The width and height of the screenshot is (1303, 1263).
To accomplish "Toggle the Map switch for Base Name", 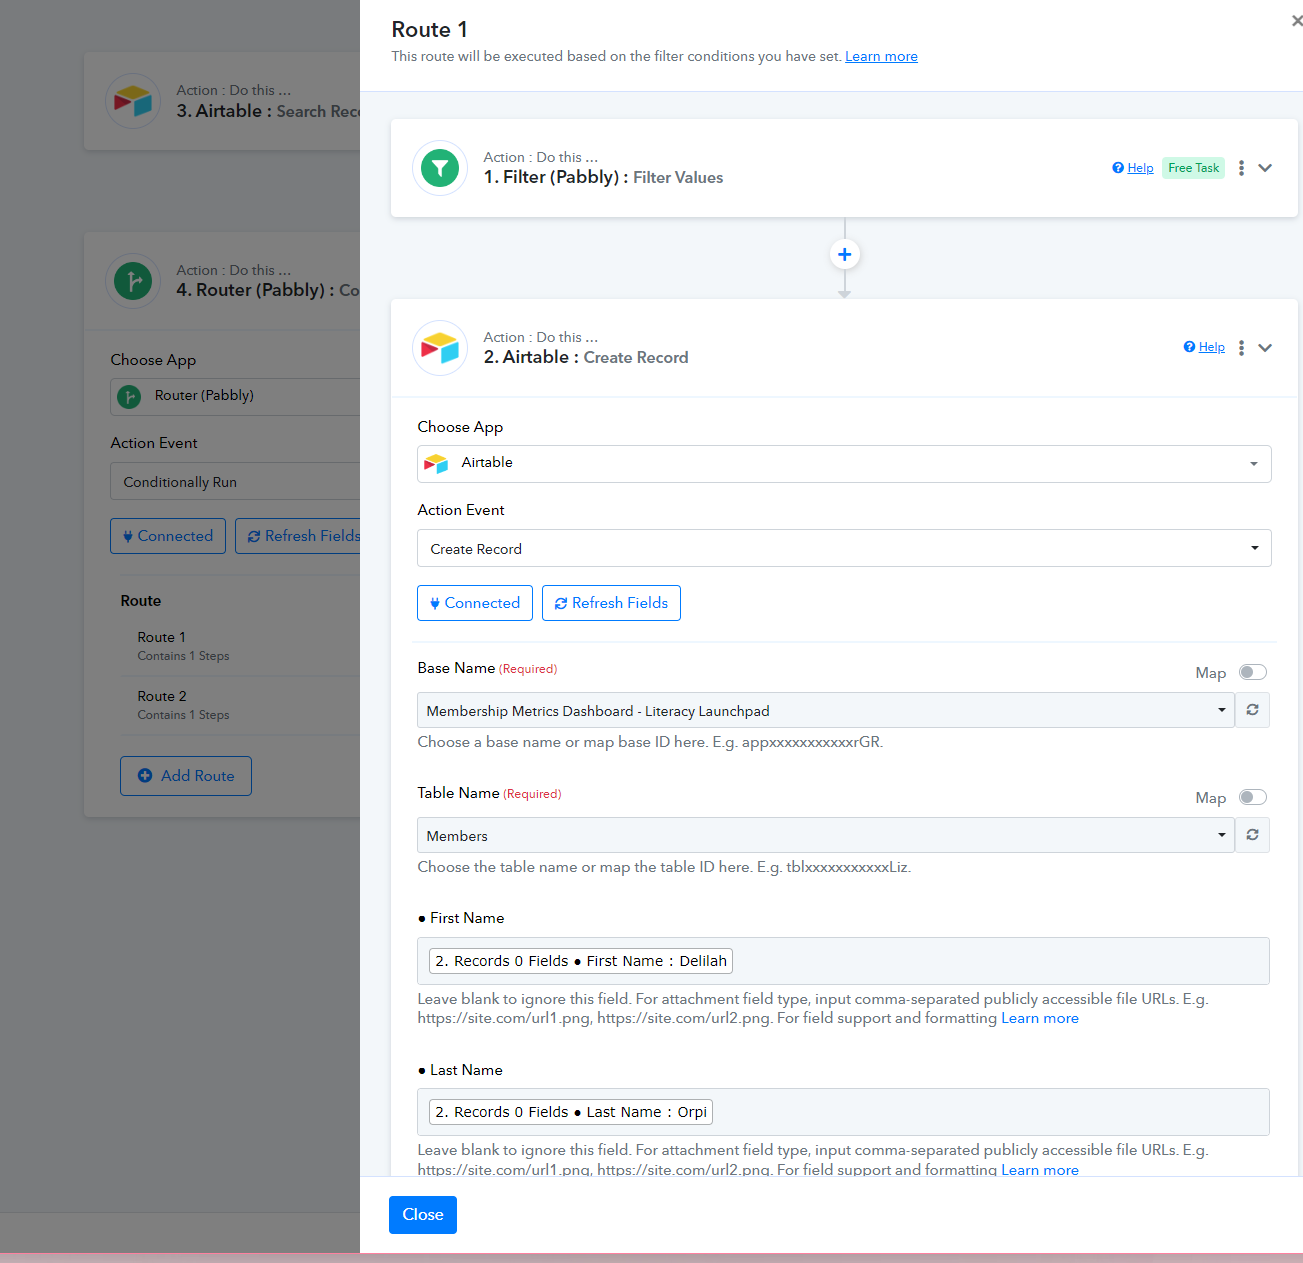I will tap(1253, 672).
